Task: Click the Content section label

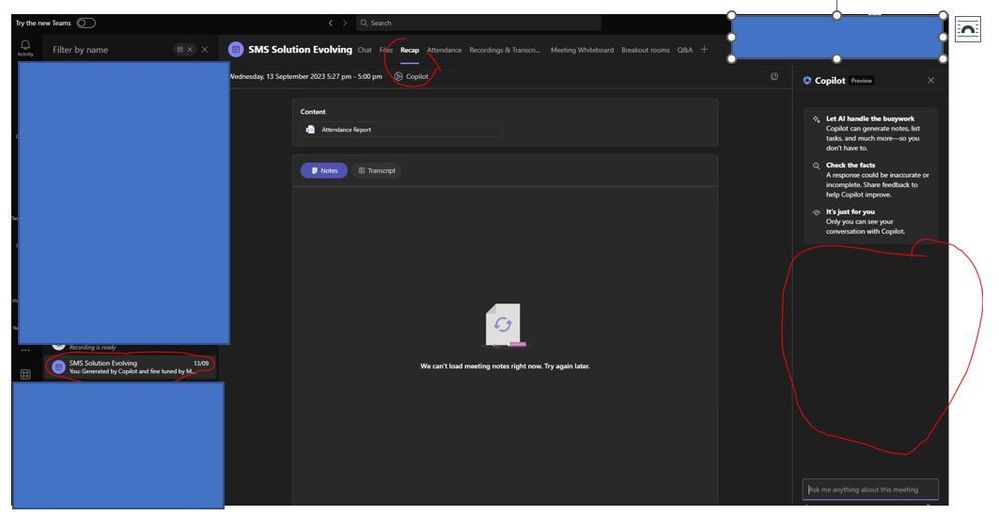Action: coord(313,111)
